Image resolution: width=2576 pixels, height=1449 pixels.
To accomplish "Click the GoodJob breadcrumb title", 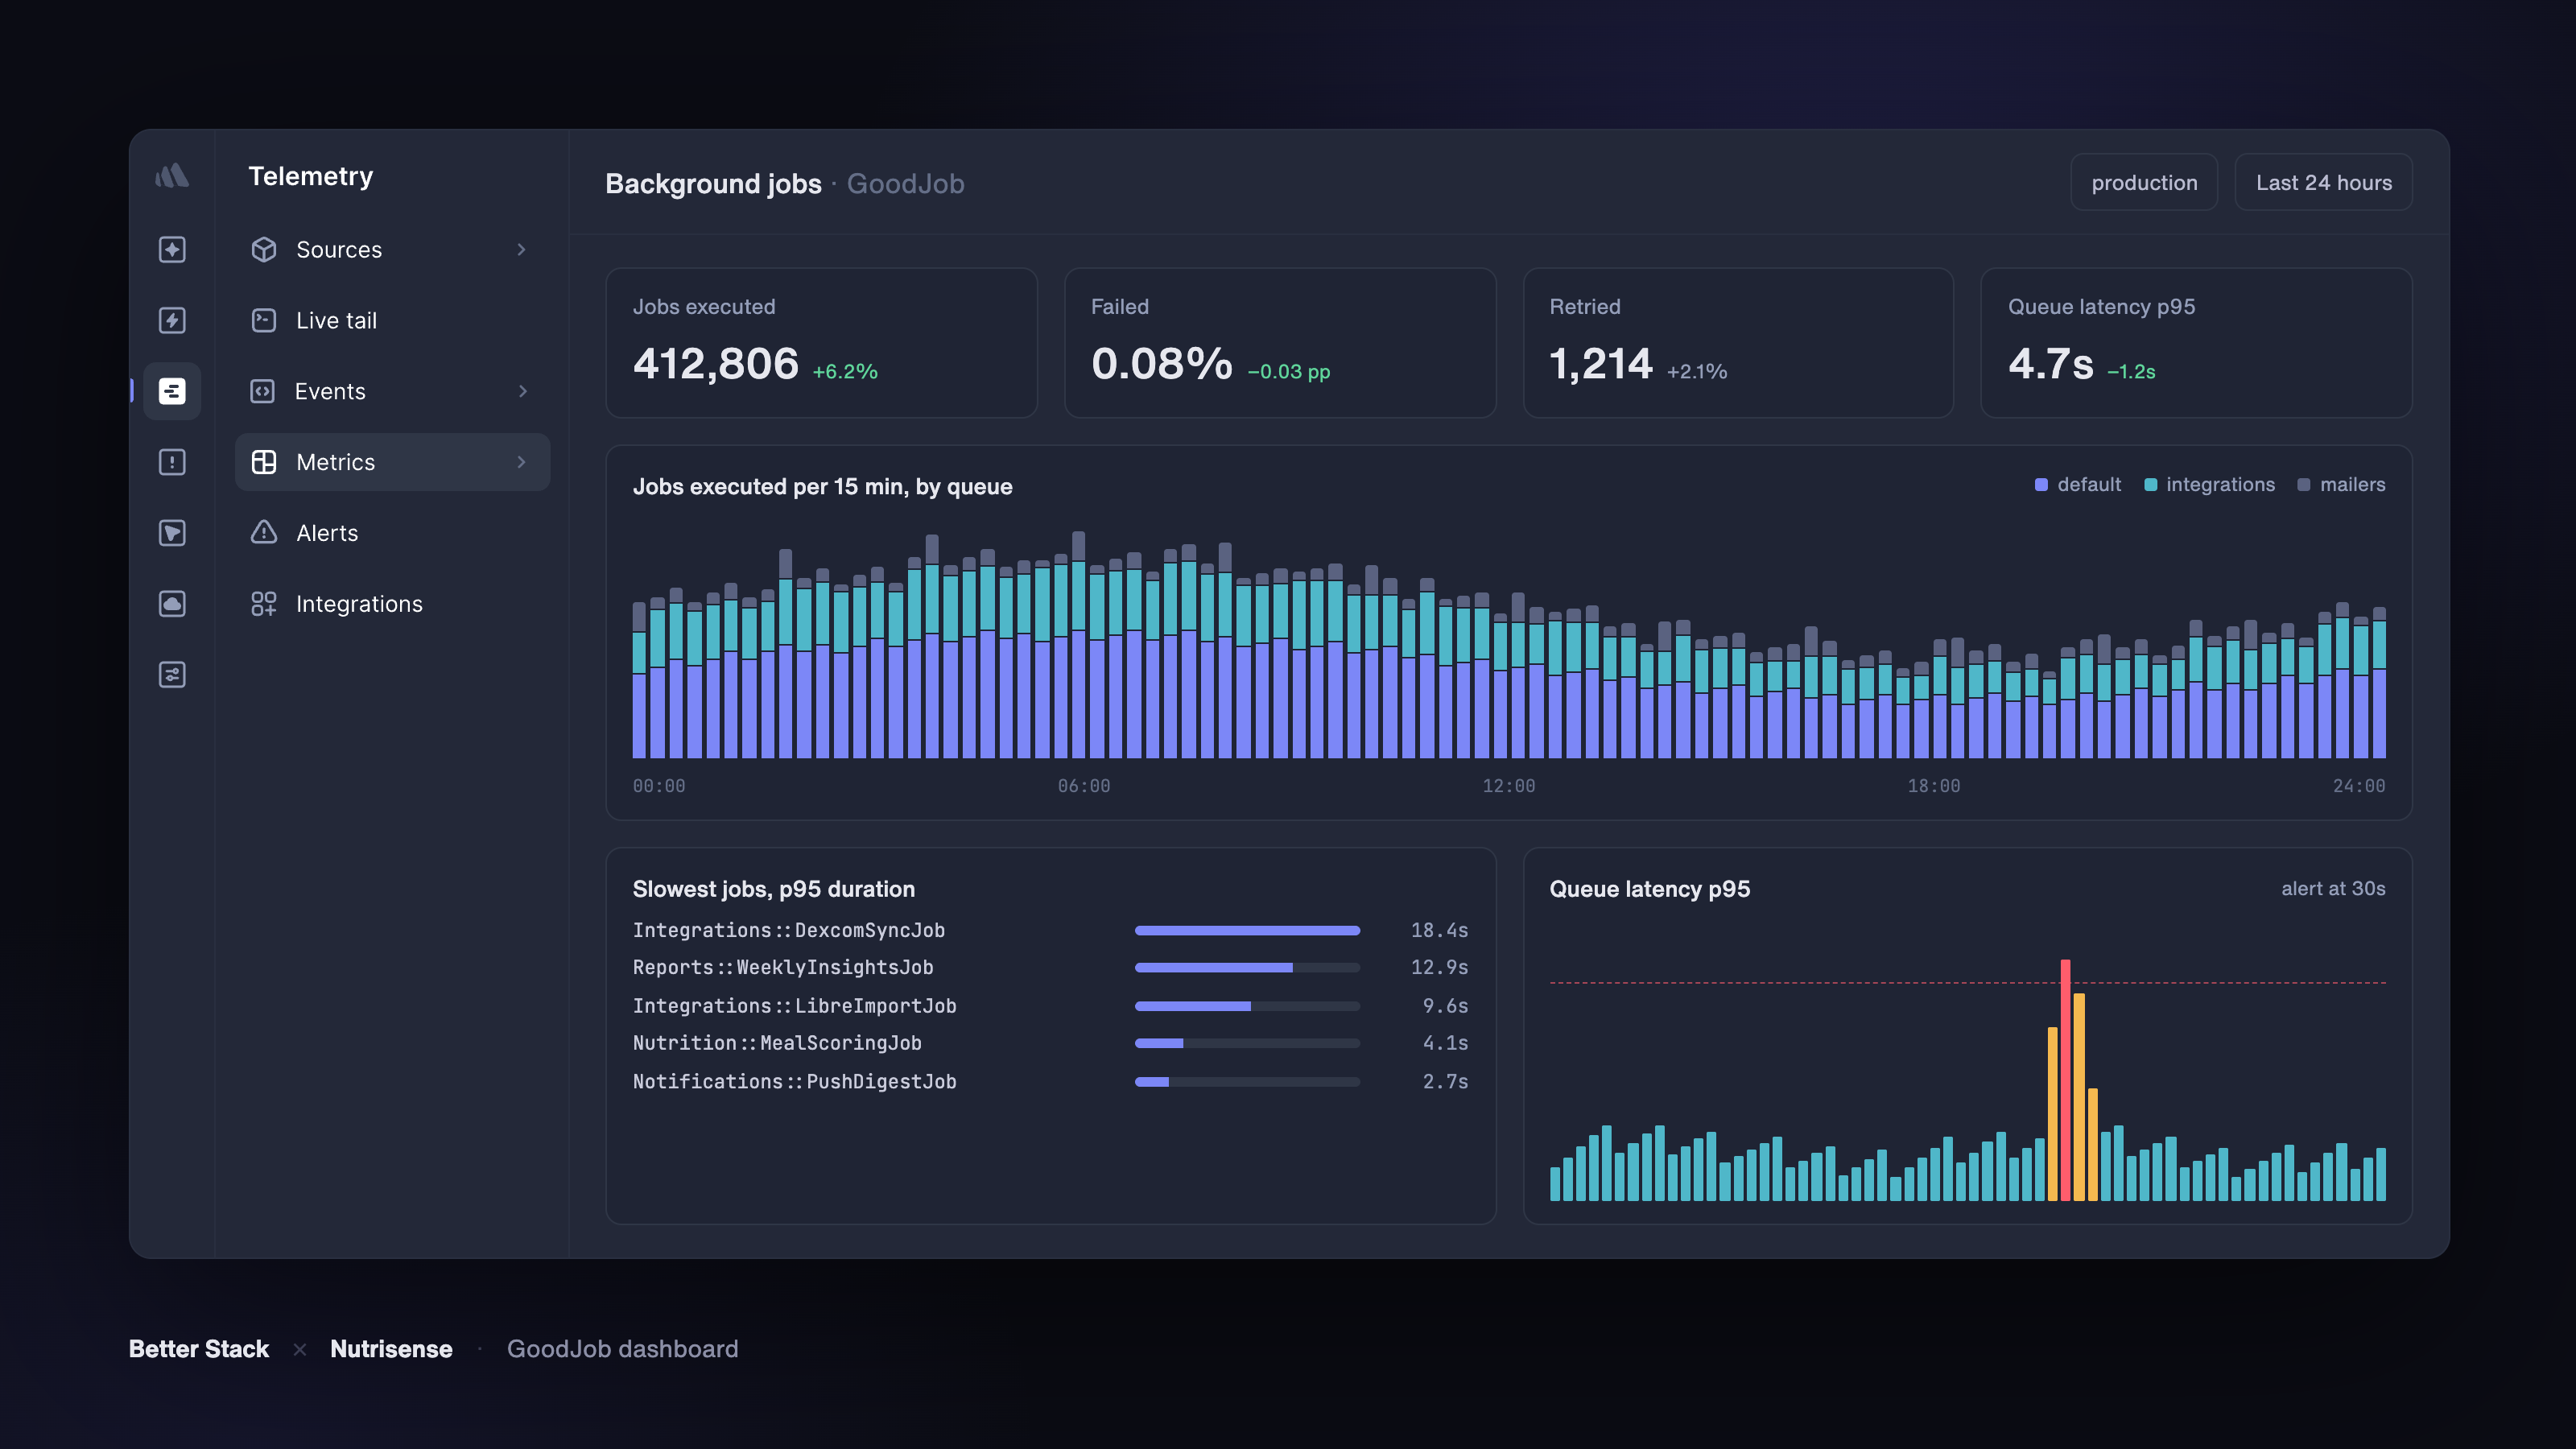I will point(905,184).
